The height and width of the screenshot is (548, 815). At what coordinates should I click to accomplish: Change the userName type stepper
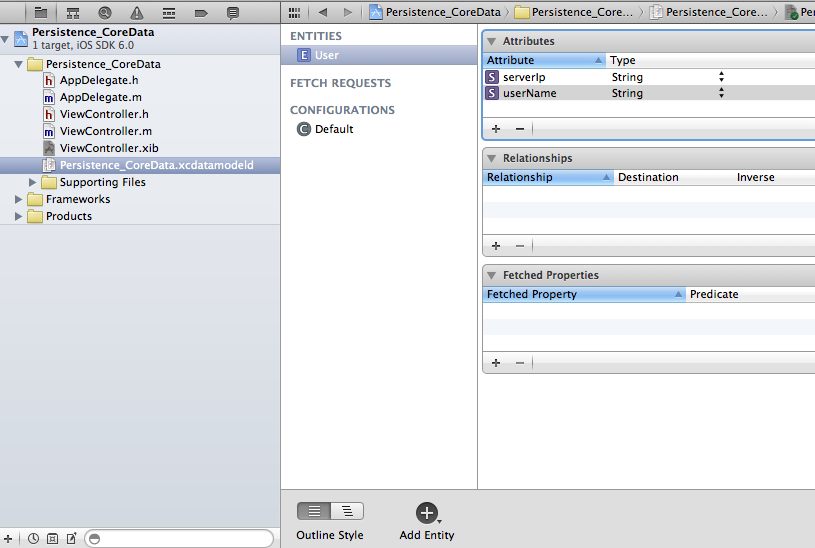tap(721, 93)
